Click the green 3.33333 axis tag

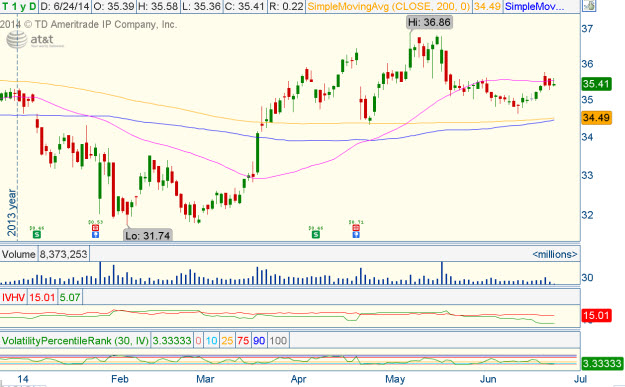click(602, 363)
